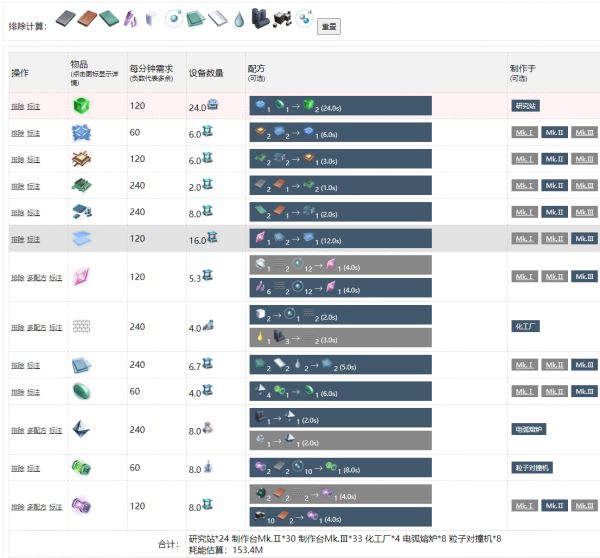Click the 粒子对撞机 building button
This screenshot has width=600, height=558.
pos(530,467)
